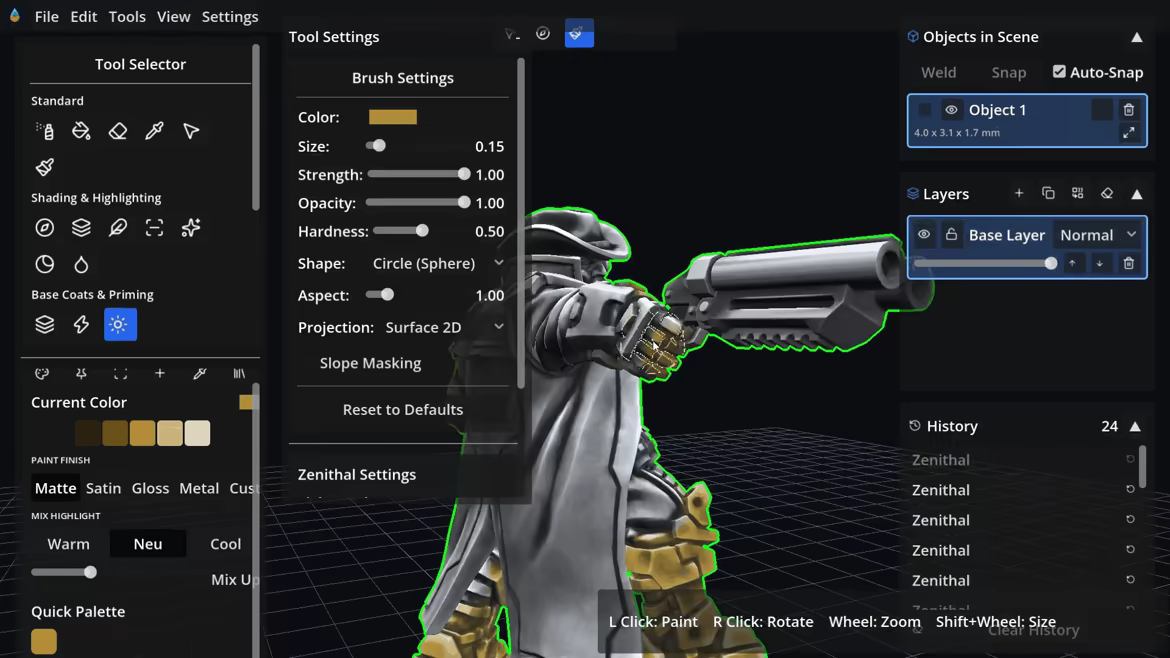Open the Base Layer blend mode Normal dropdown
The image size is (1170, 658).
click(1097, 235)
